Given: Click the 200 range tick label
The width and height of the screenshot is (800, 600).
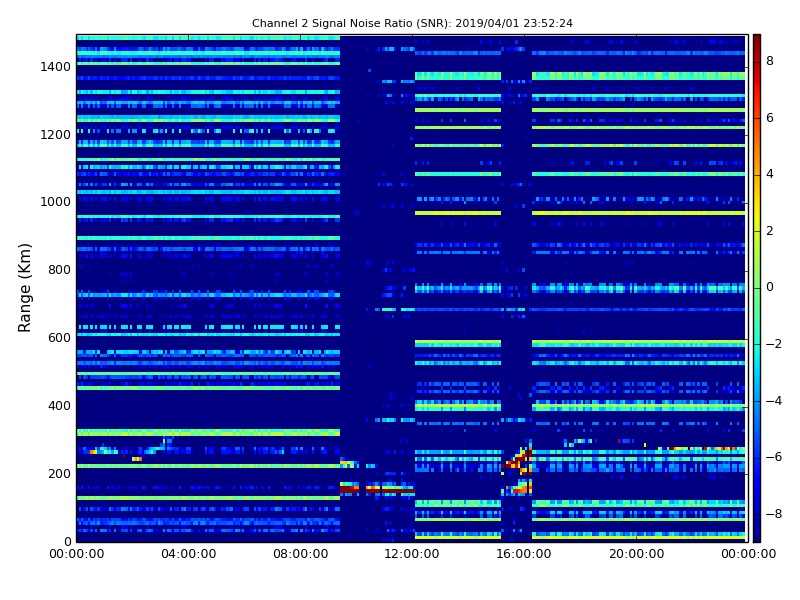Looking at the screenshot, I should click(59, 474).
